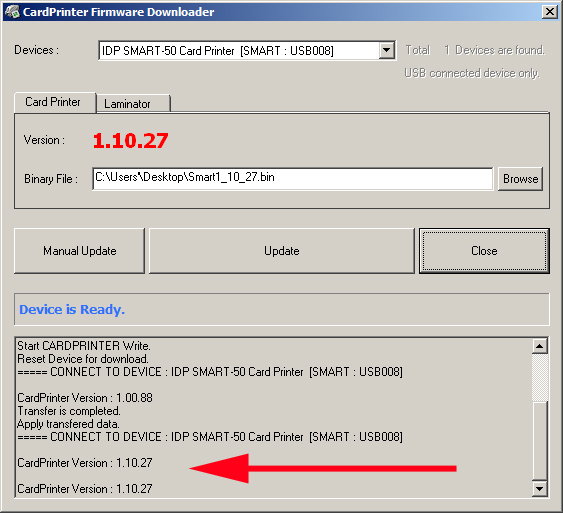Click the CardPrinter app icon in title bar
The width and height of the screenshot is (563, 513).
pyautogui.click(x=12, y=11)
